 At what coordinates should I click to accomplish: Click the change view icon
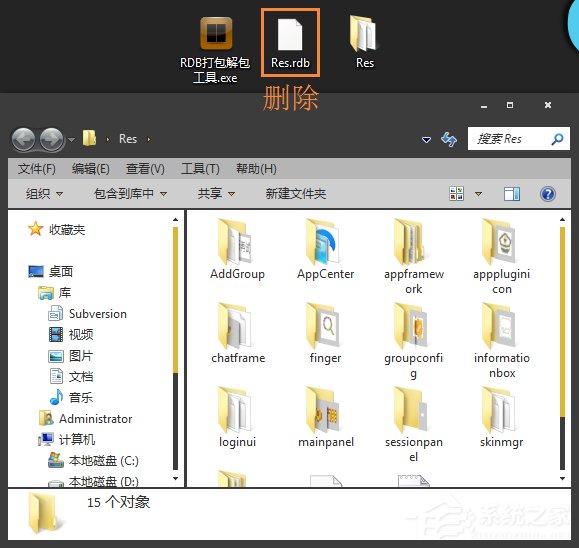(x=456, y=193)
